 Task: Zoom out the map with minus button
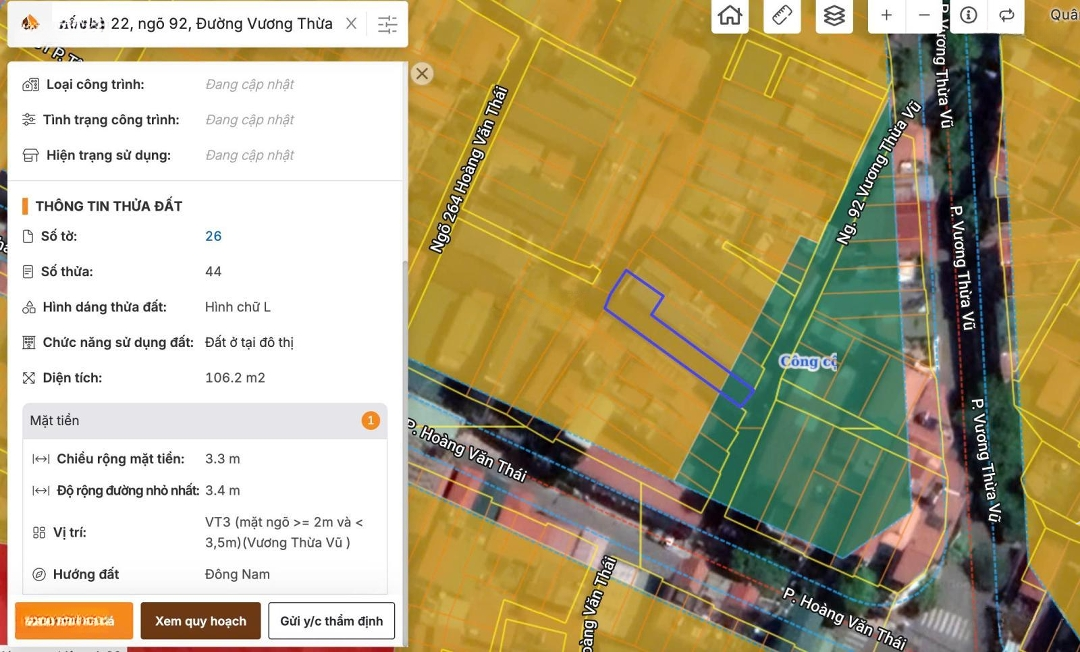point(924,15)
